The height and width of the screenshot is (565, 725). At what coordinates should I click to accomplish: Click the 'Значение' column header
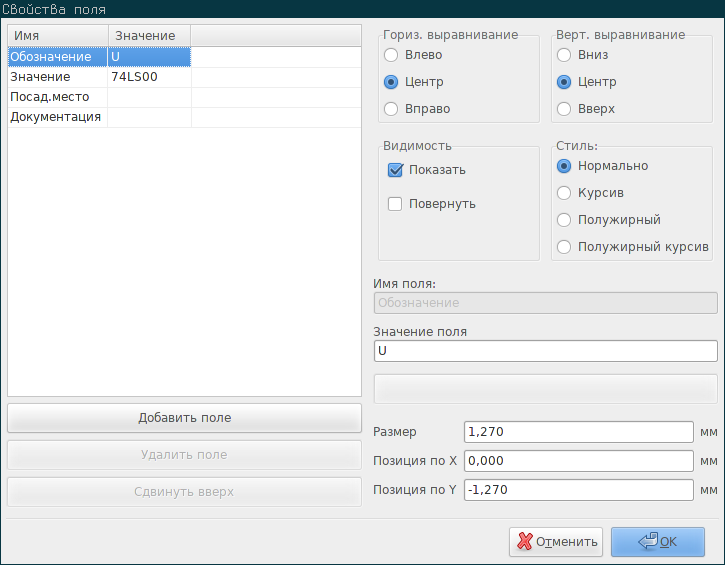click(x=149, y=36)
